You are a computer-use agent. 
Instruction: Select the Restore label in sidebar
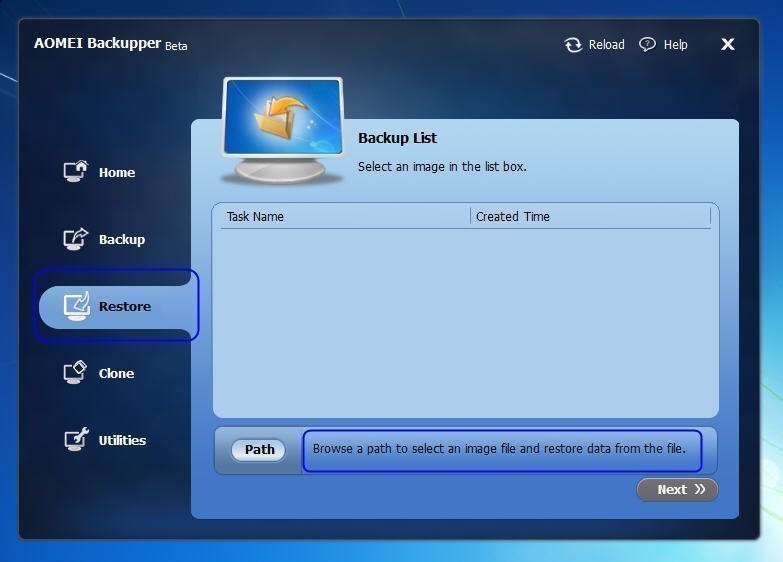125,306
